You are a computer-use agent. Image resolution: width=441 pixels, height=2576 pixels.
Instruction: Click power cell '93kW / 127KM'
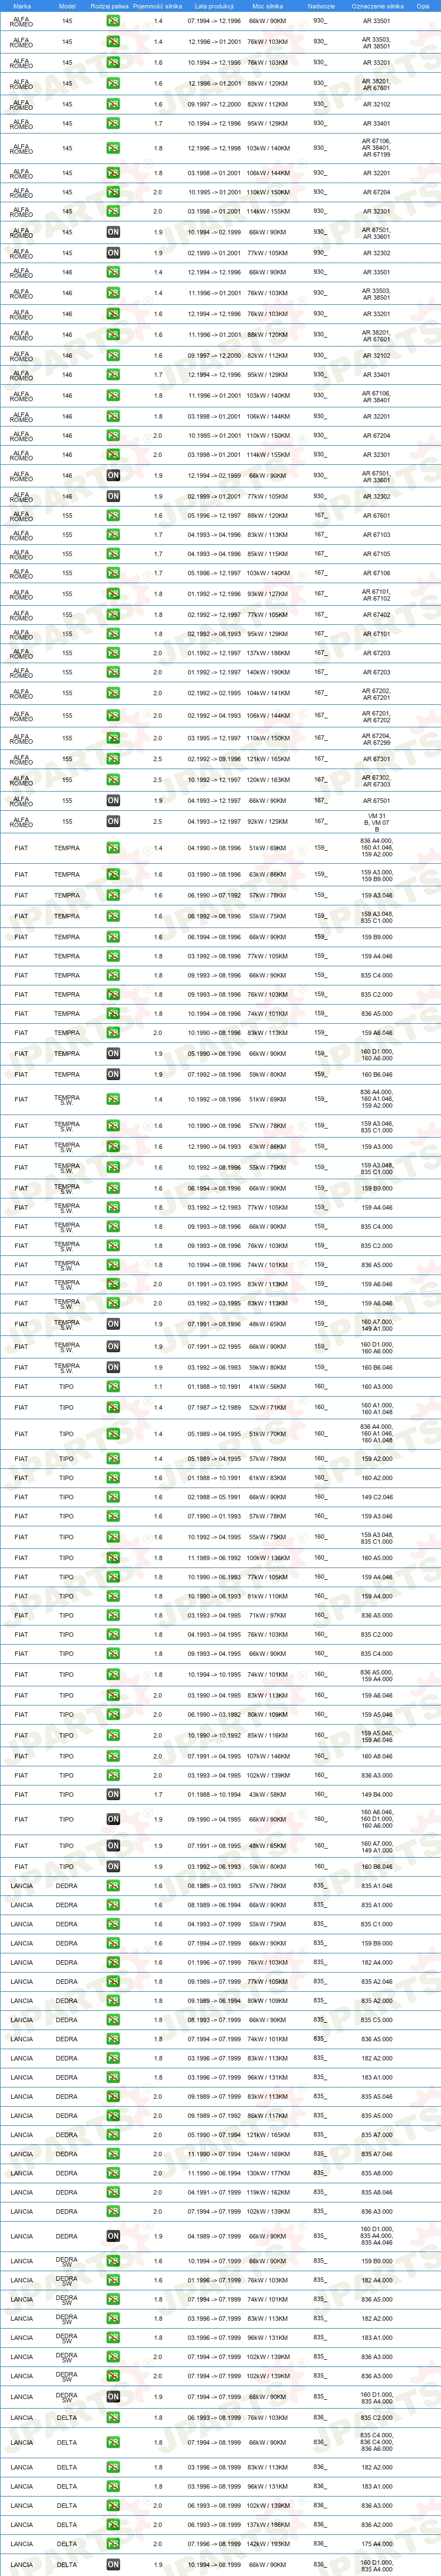267,594
